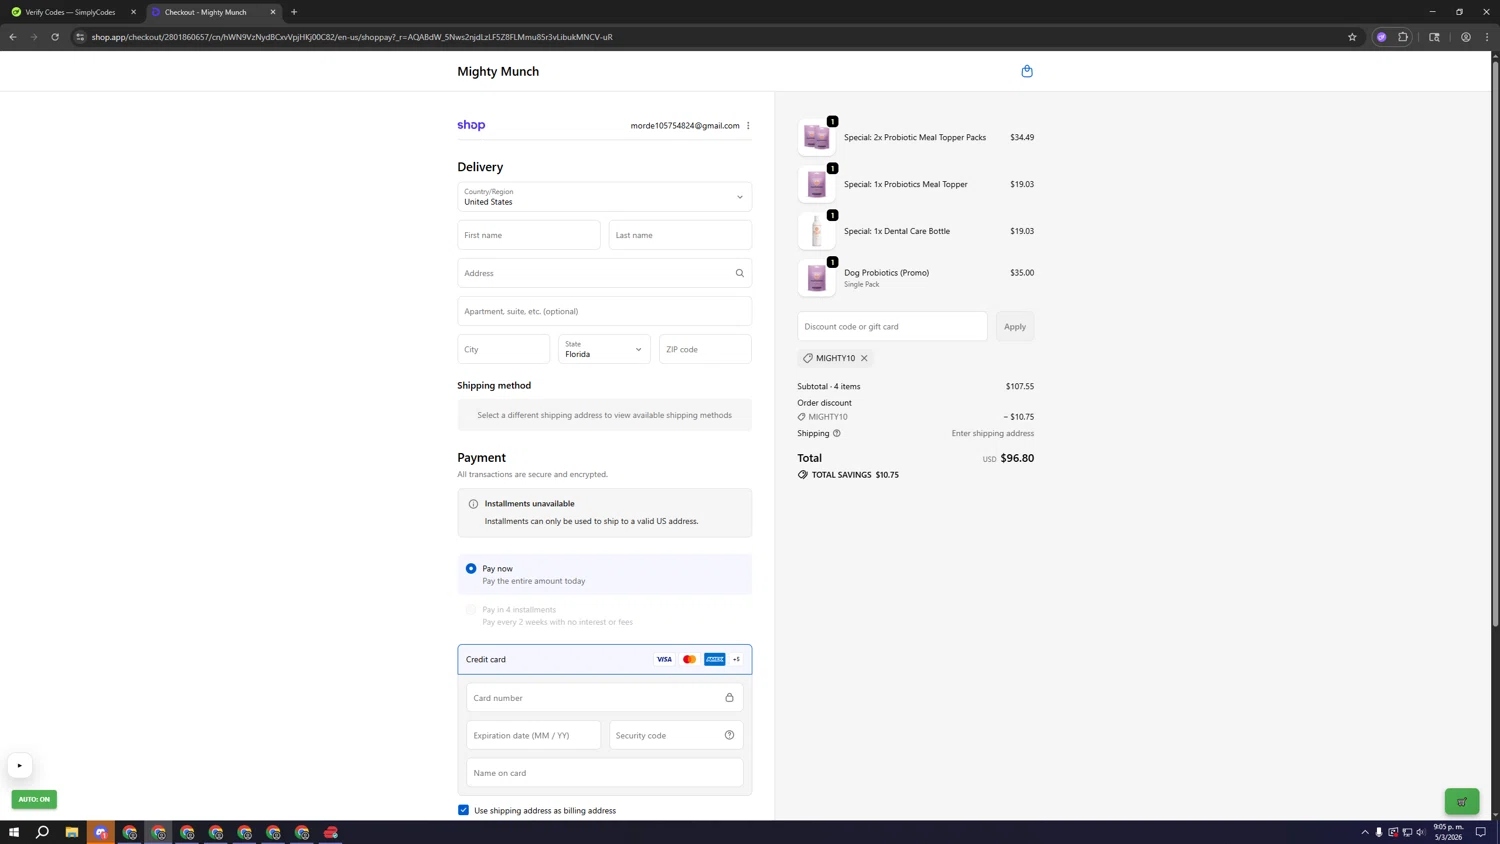
Task: Click the address search magnifier icon
Action: (x=739, y=273)
